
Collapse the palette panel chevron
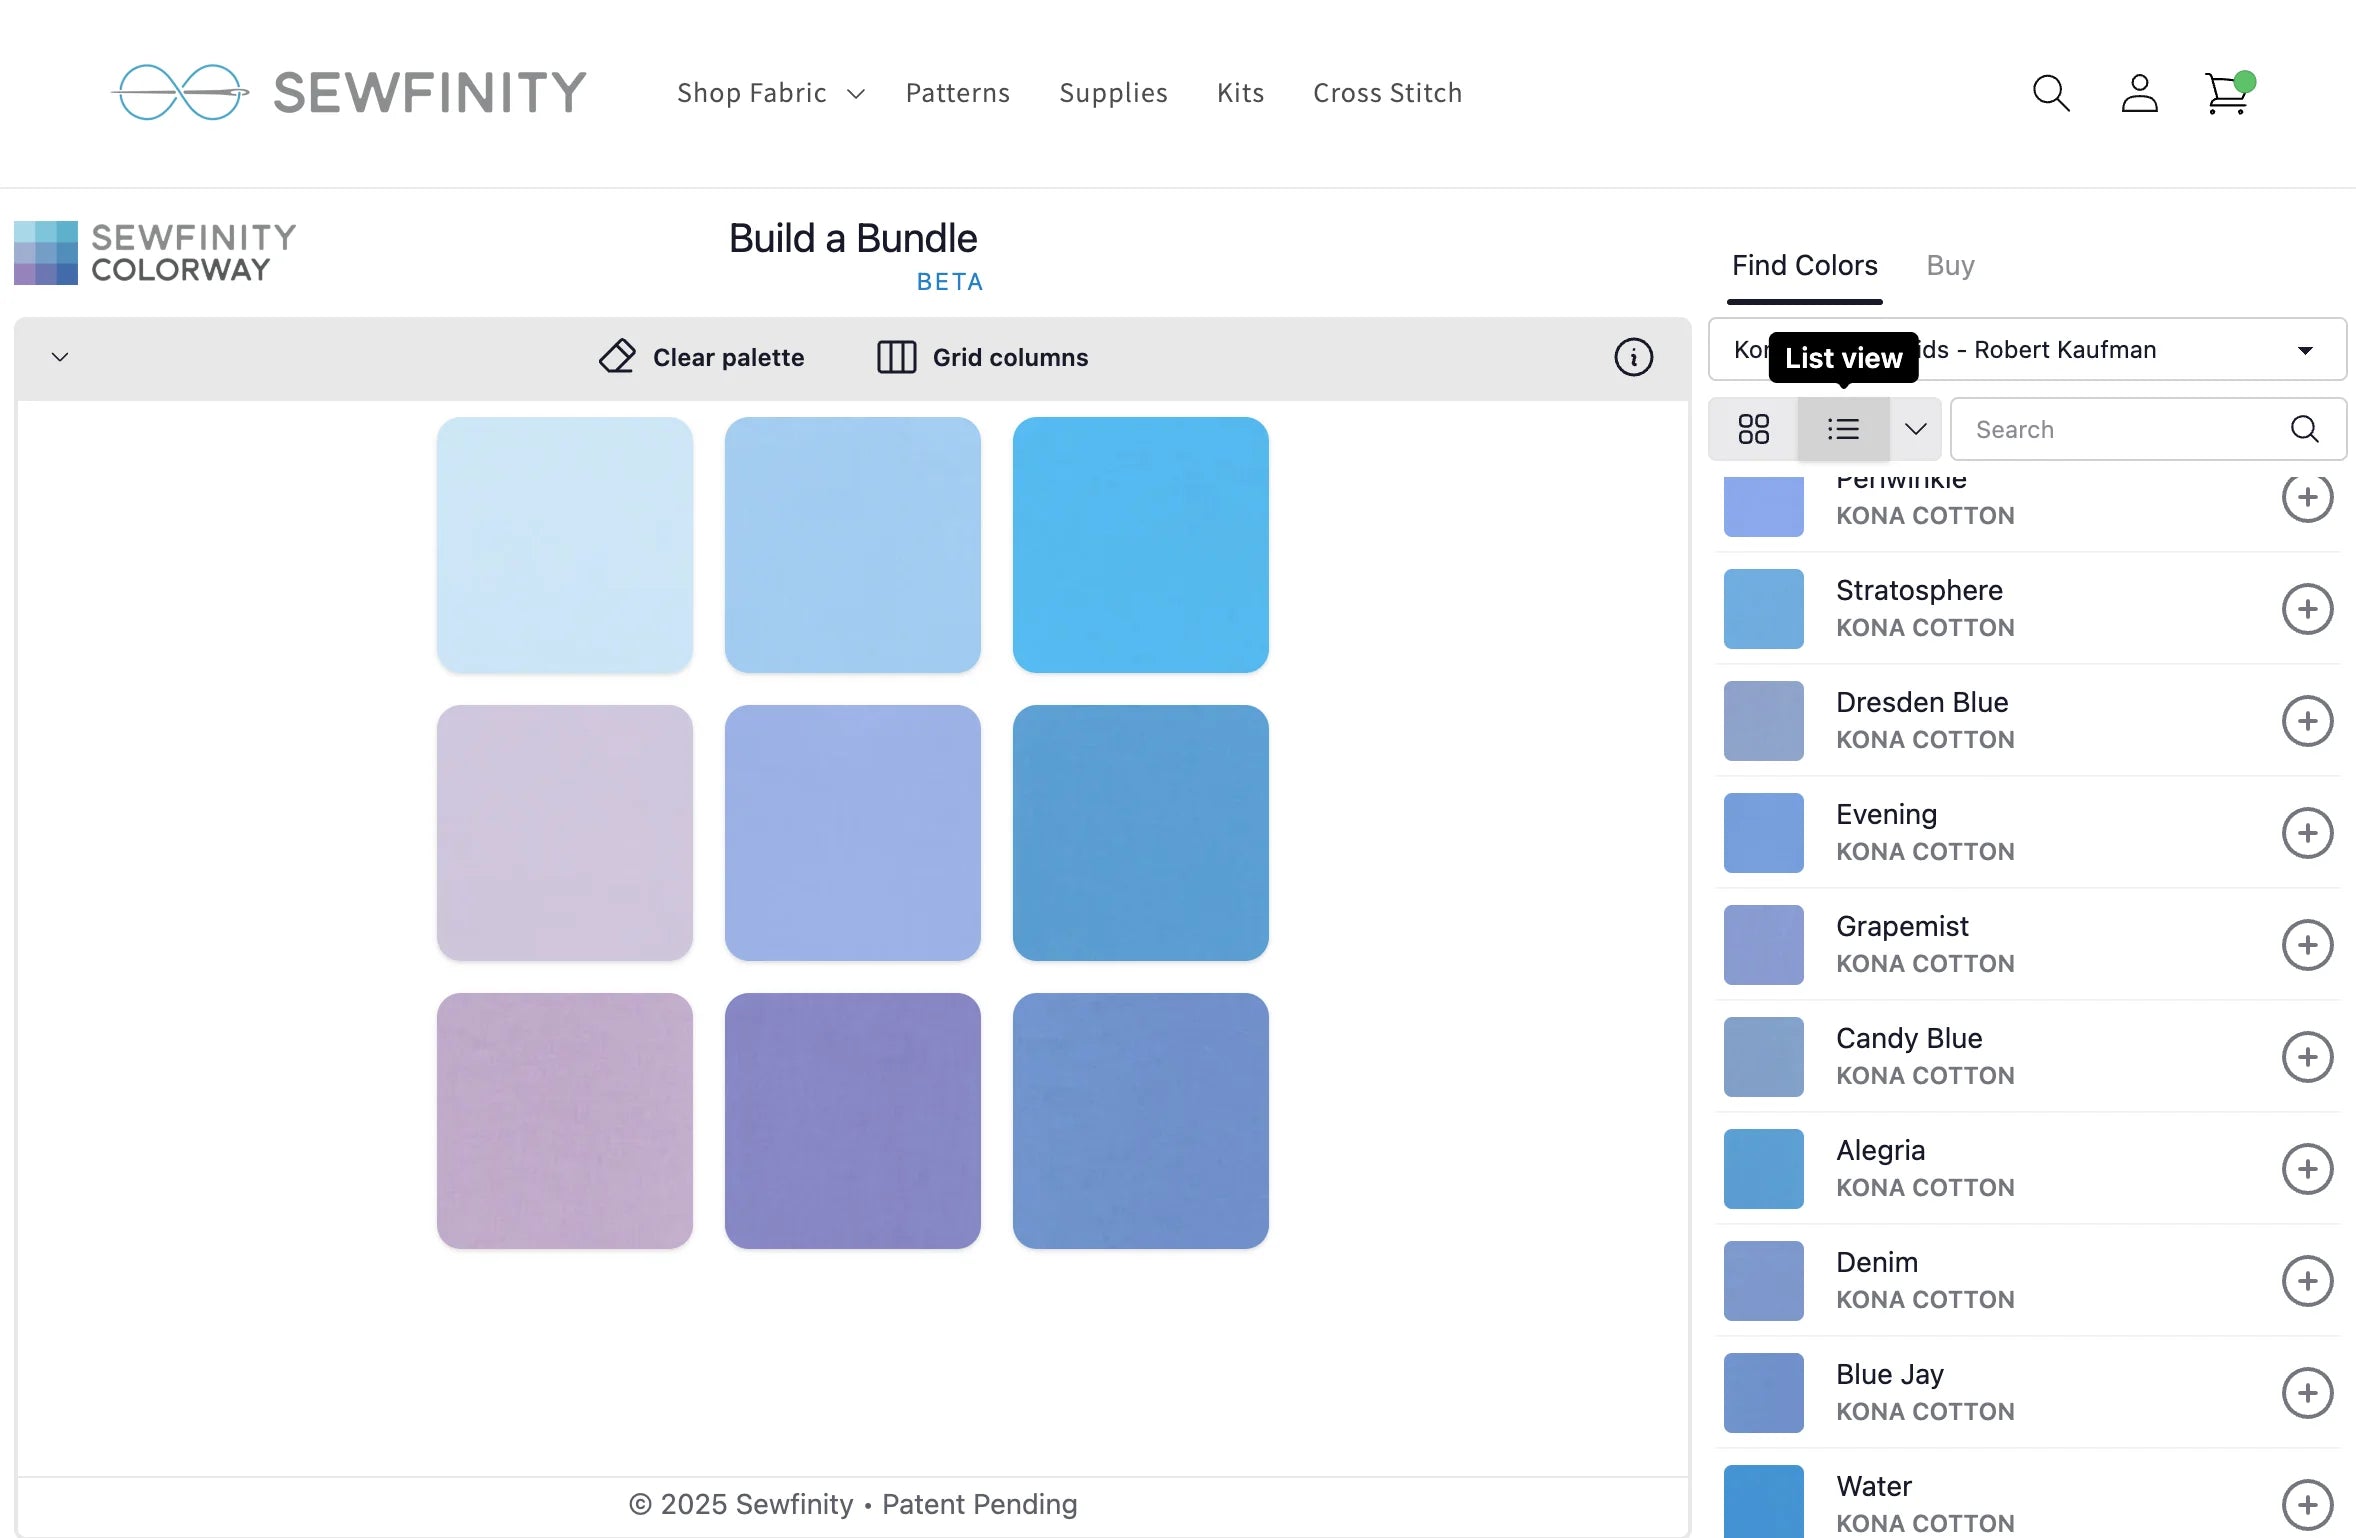click(60, 357)
